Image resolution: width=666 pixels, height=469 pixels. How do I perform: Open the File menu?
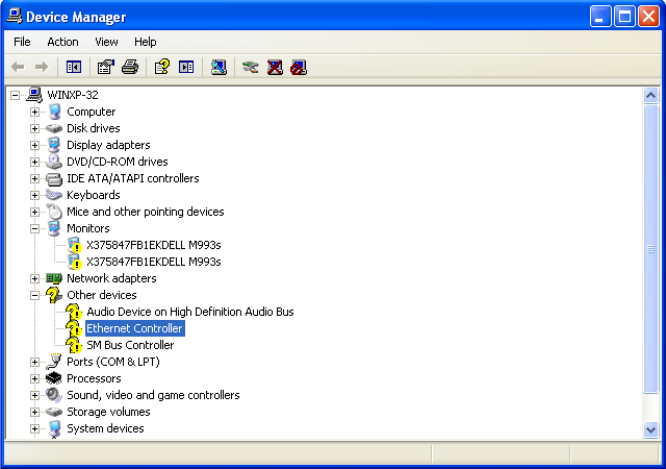tap(22, 42)
